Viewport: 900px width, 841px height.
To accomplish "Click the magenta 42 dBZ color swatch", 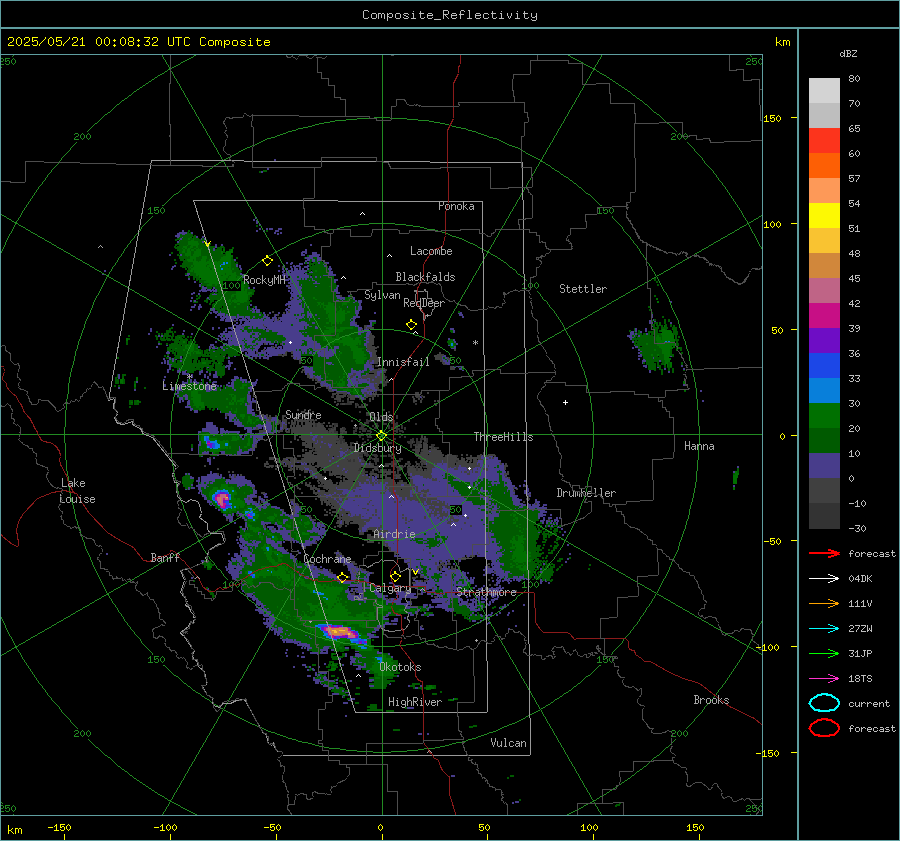I will (824, 315).
